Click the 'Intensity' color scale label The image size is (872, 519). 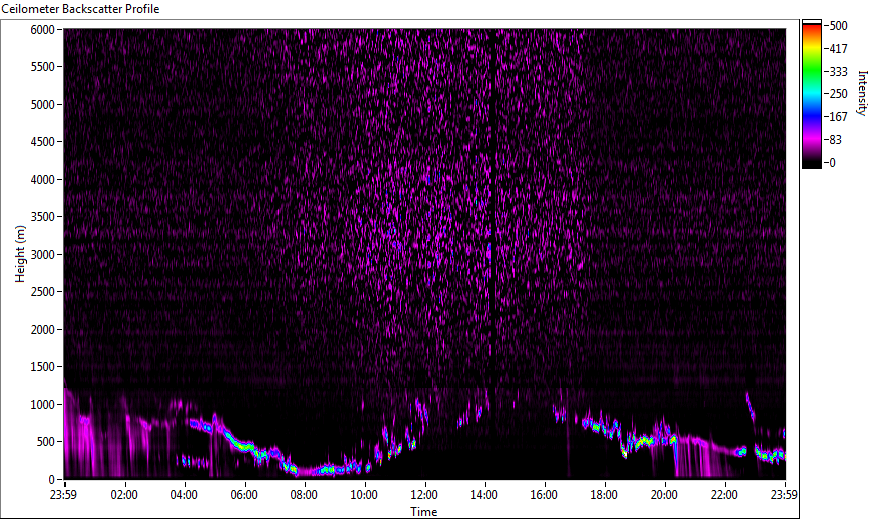(x=863, y=93)
